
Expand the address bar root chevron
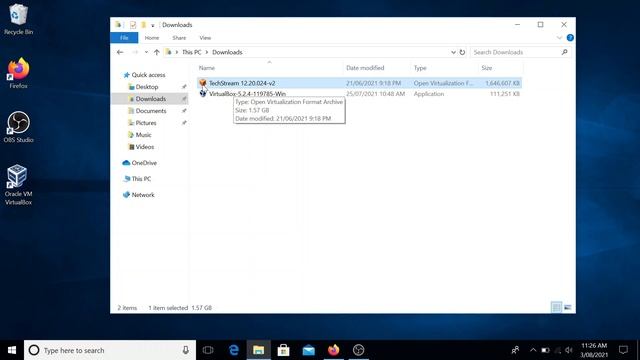(x=176, y=52)
